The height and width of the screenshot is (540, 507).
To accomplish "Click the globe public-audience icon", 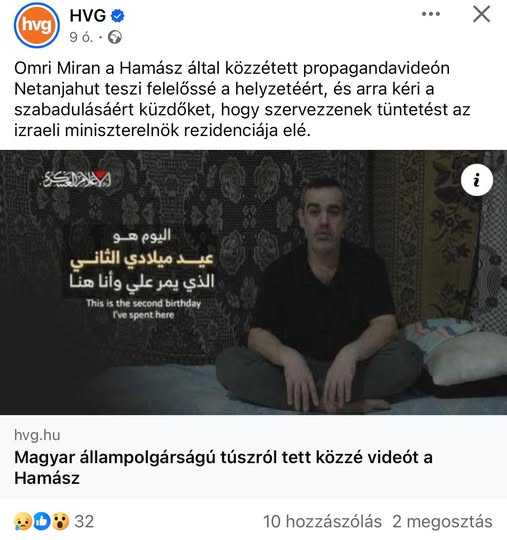I will point(115,37).
